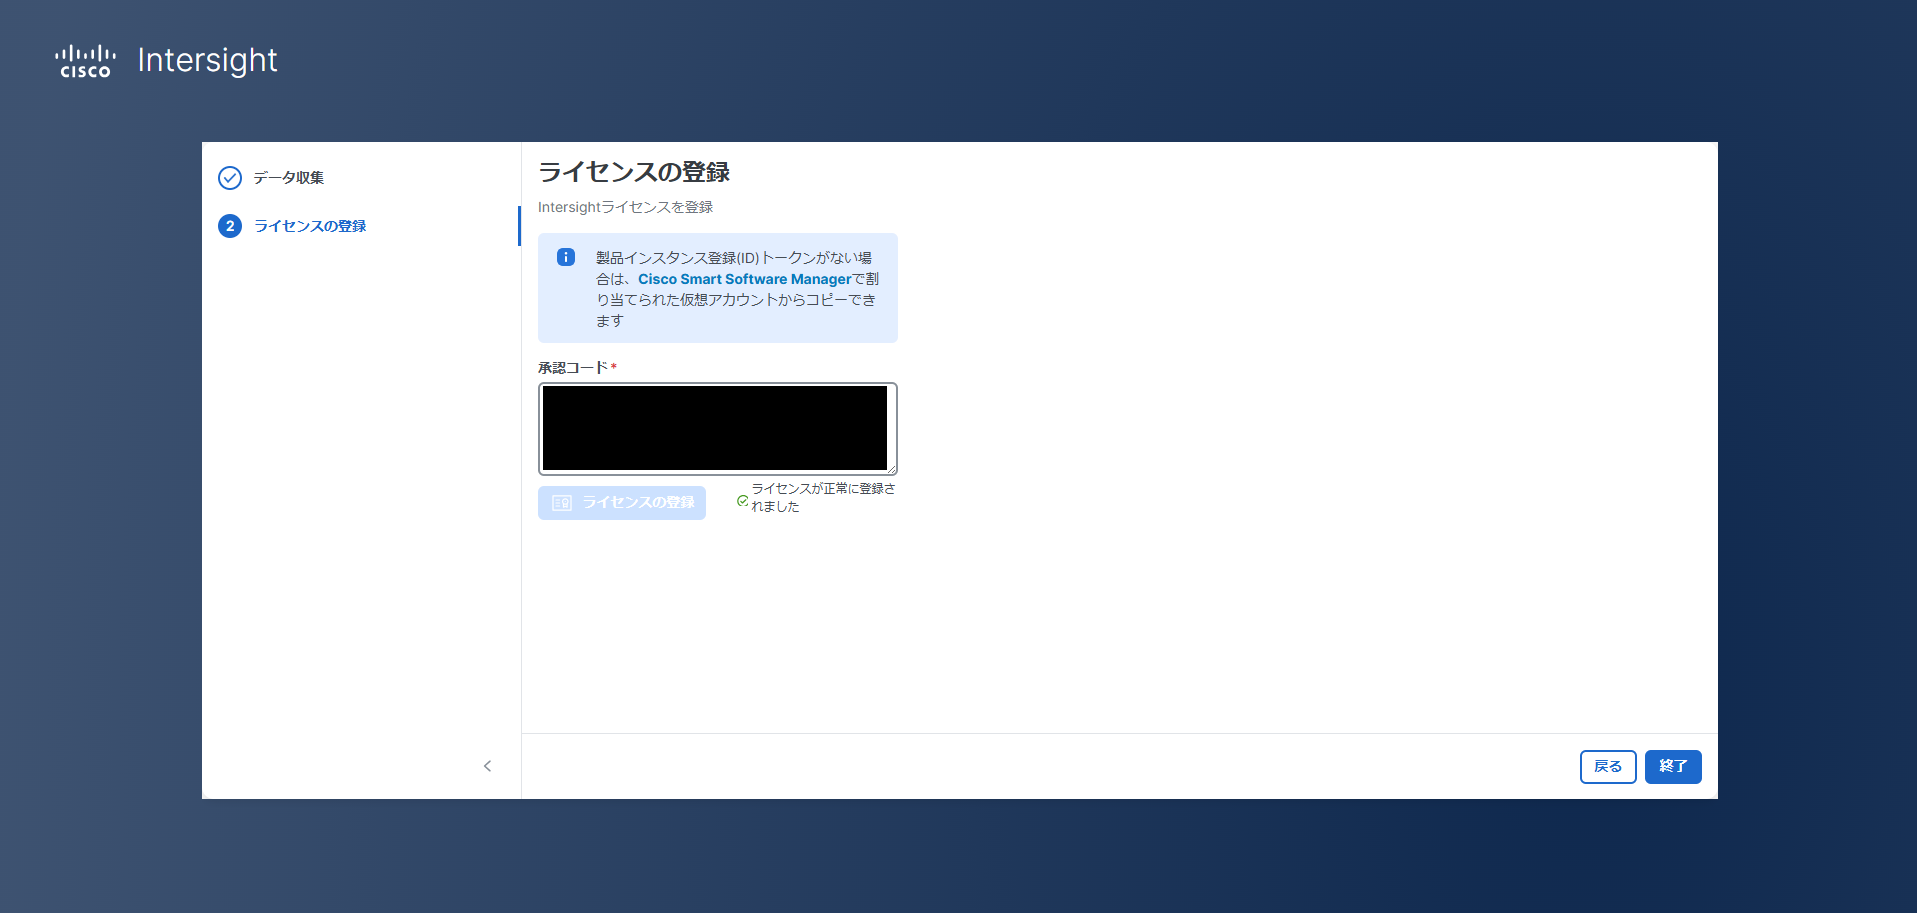Click inside the 承認コード input field
The height and width of the screenshot is (913, 1917).
click(715, 428)
